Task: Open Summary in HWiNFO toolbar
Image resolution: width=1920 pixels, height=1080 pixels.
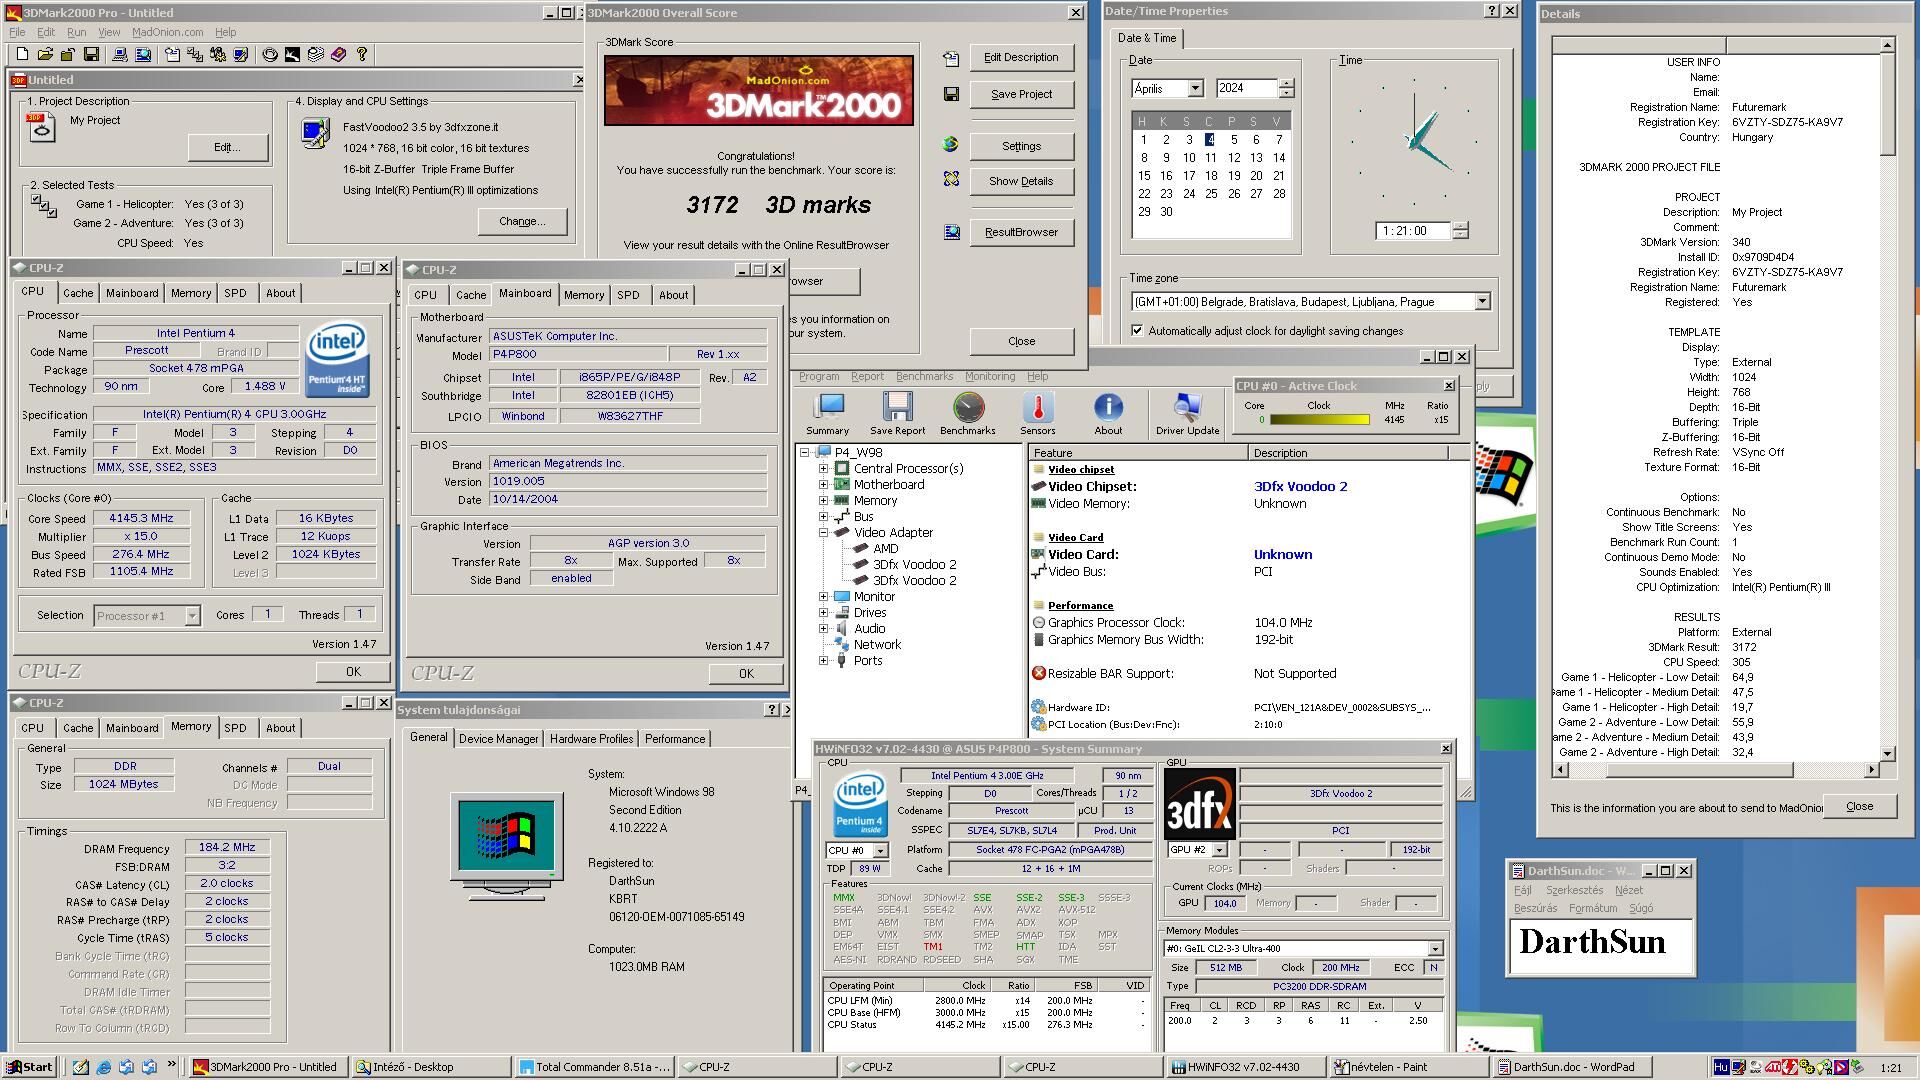Action: [x=828, y=413]
